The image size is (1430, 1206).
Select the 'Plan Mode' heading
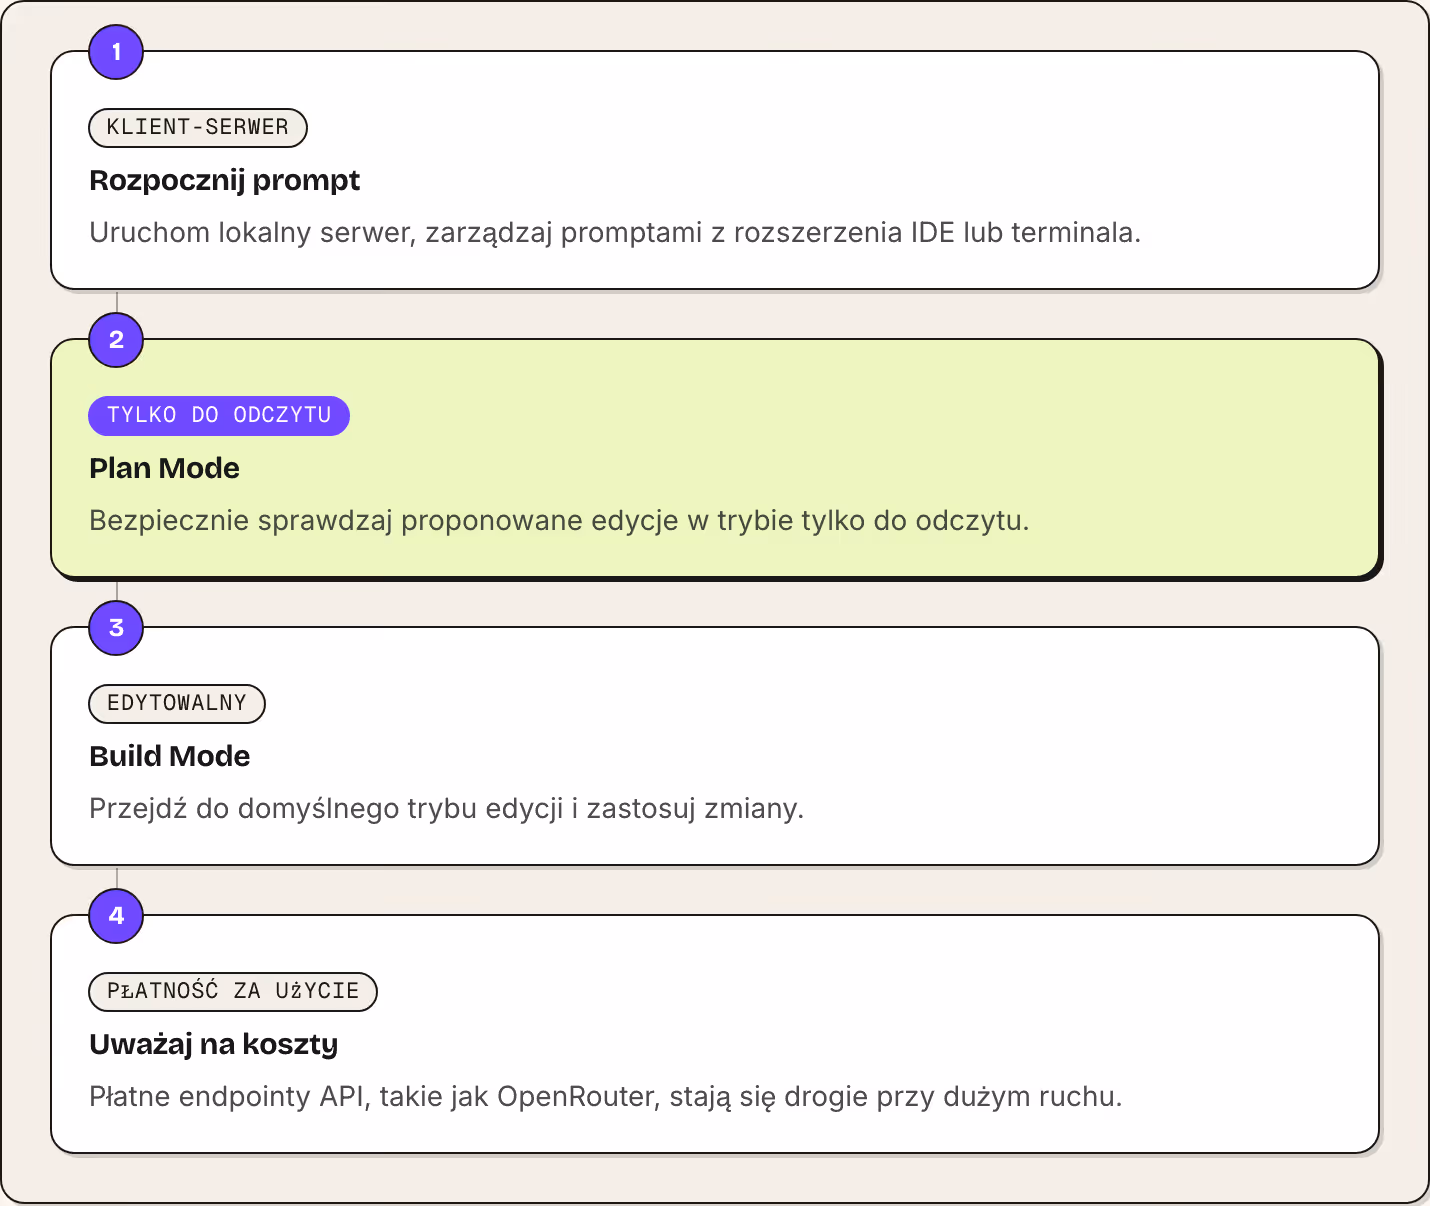(164, 468)
